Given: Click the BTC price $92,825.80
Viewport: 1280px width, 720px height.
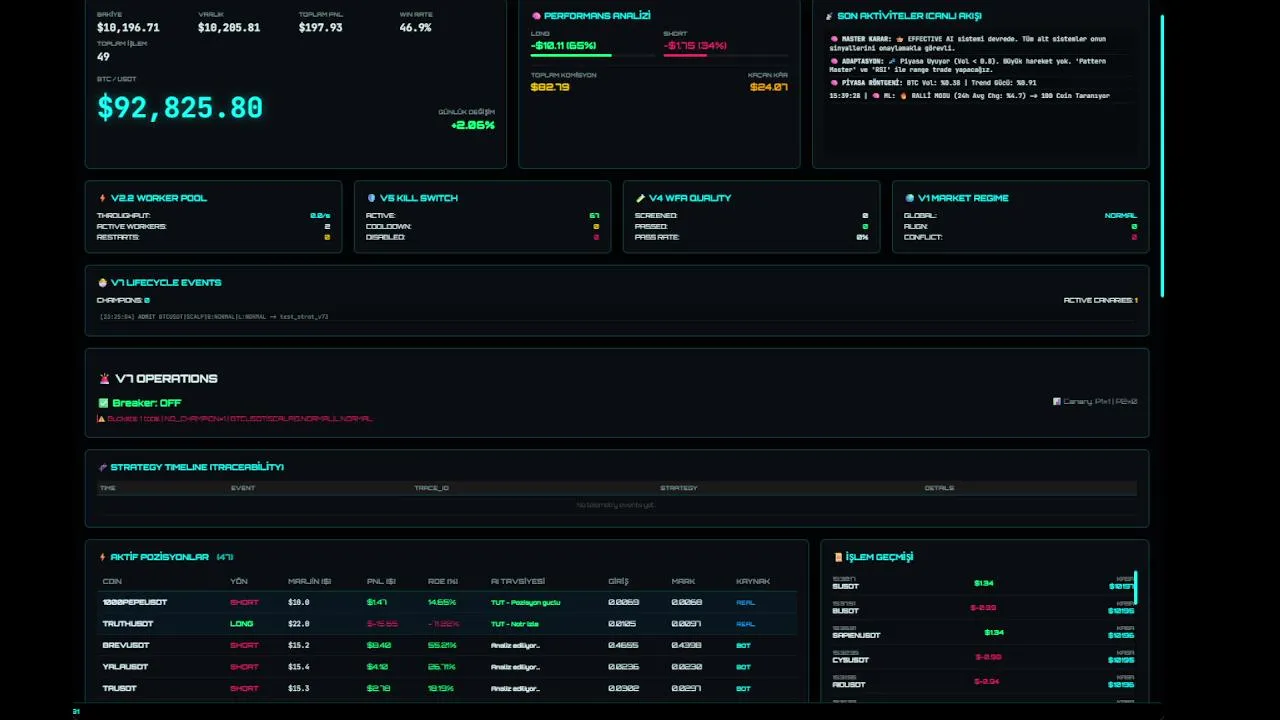Looking at the screenshot, I should [x=180, y=108].
